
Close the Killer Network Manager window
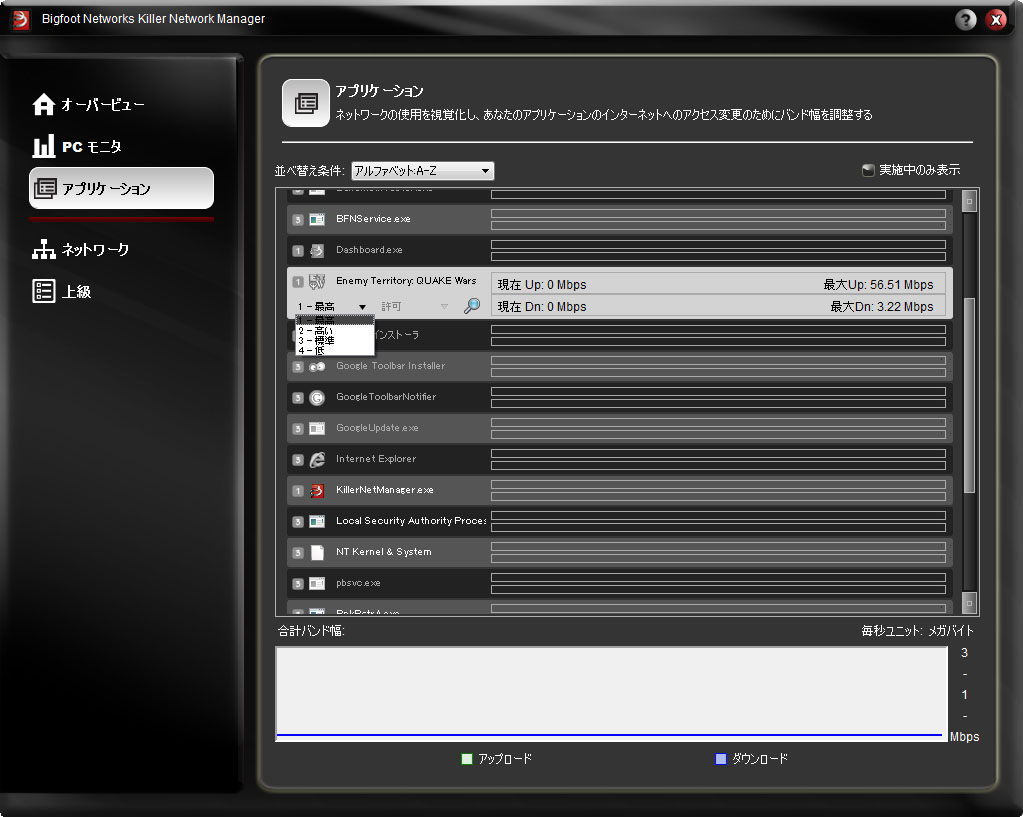[996, 20]
